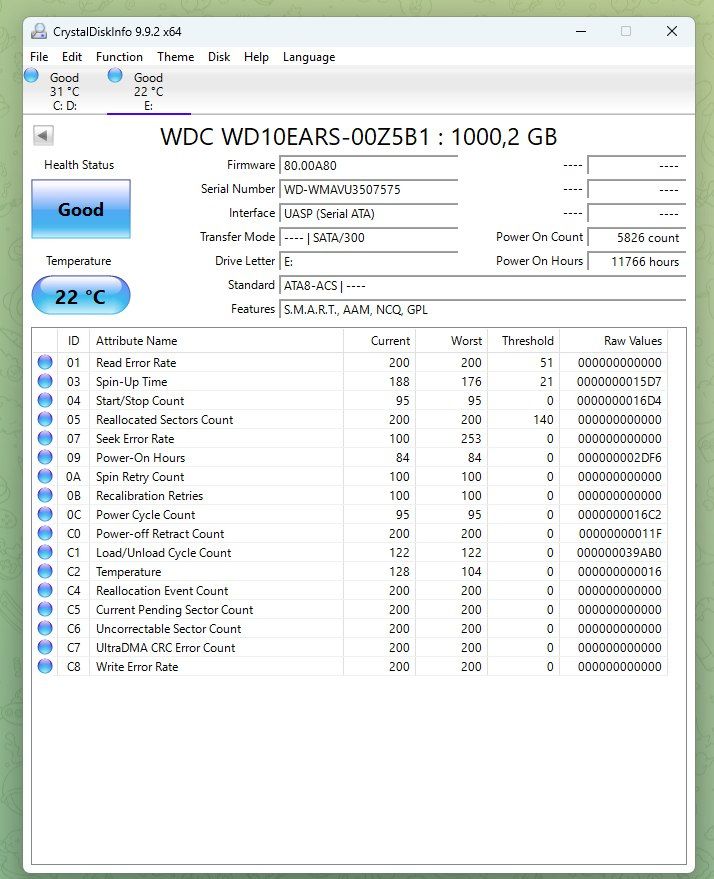Click raw value '0000000015D7'
Viewport: 714px width, 879px height.
[x=619, y=382]
